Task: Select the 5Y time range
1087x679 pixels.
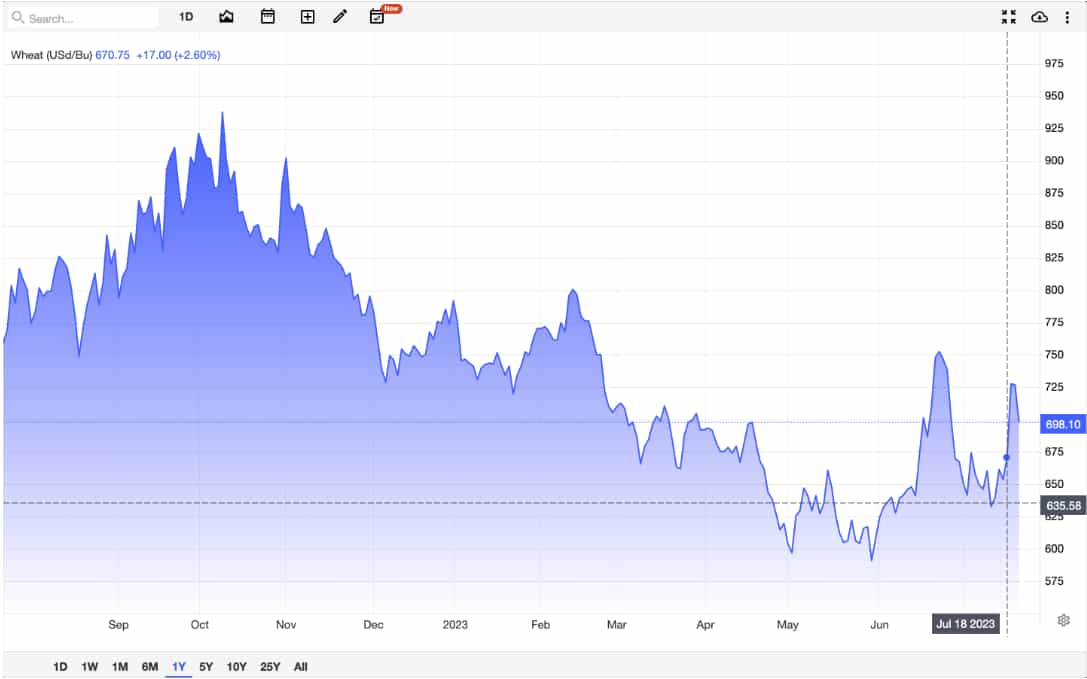Action: point(206,667)
